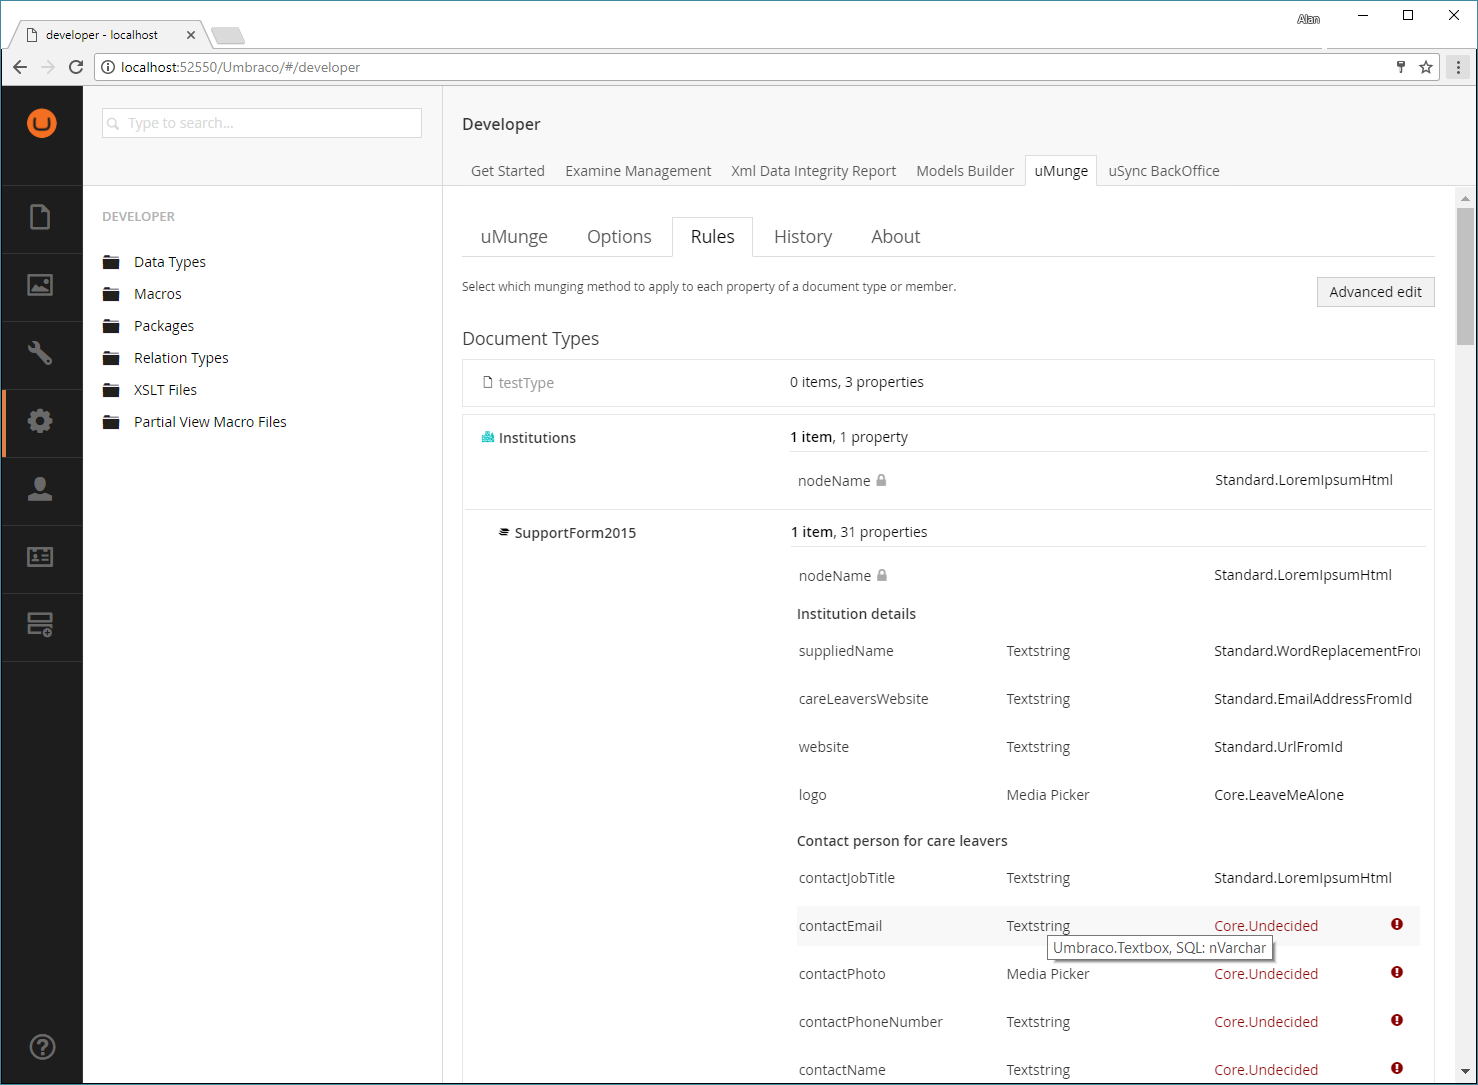The height and width of the screenshot is (1085, 1478).
Task: Open the Settings wrench section icon
Action: point(40,353)
